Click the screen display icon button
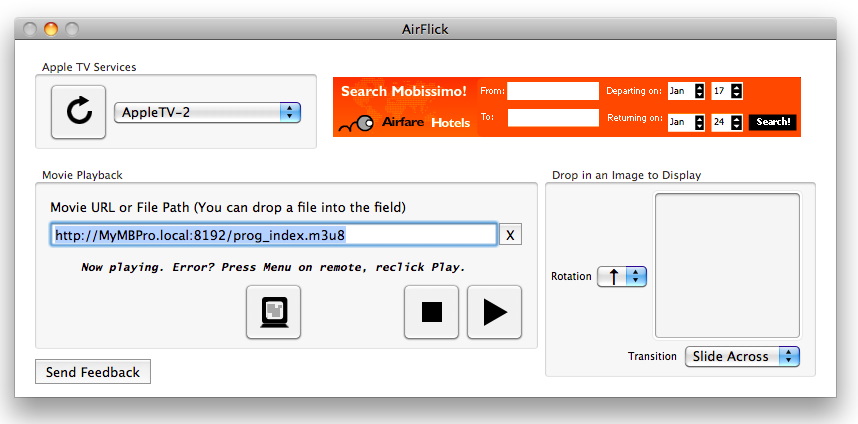The height and width of the screenshot is (424, 858). pyautogui.click(x=273, y=312)
